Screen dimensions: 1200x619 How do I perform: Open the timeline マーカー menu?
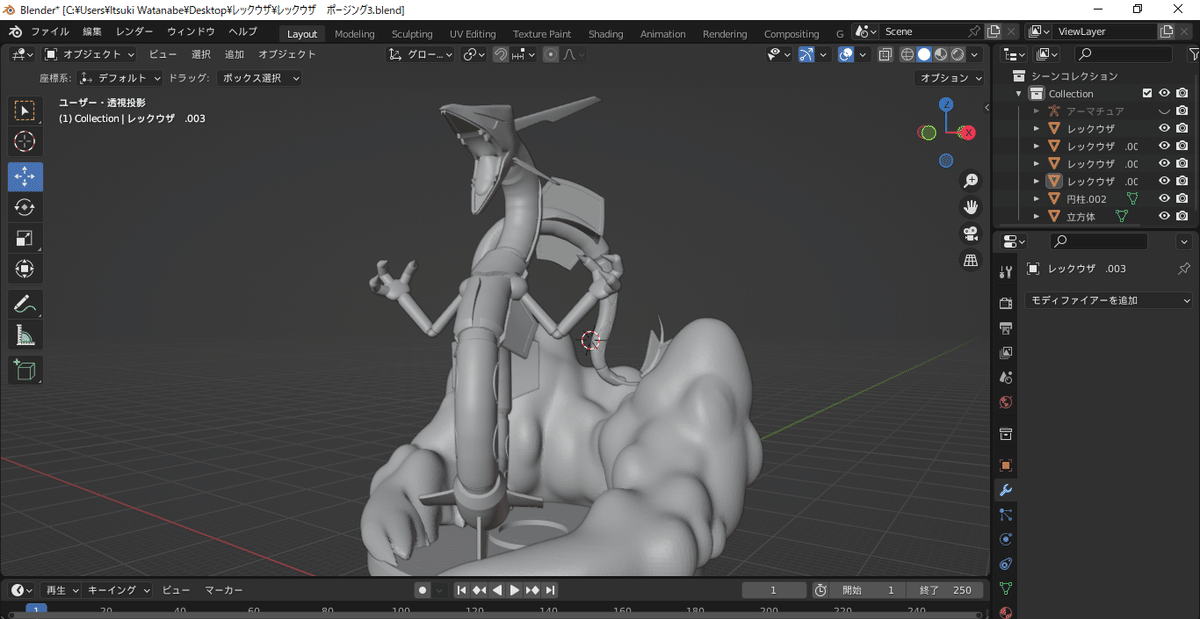[224, 590]
